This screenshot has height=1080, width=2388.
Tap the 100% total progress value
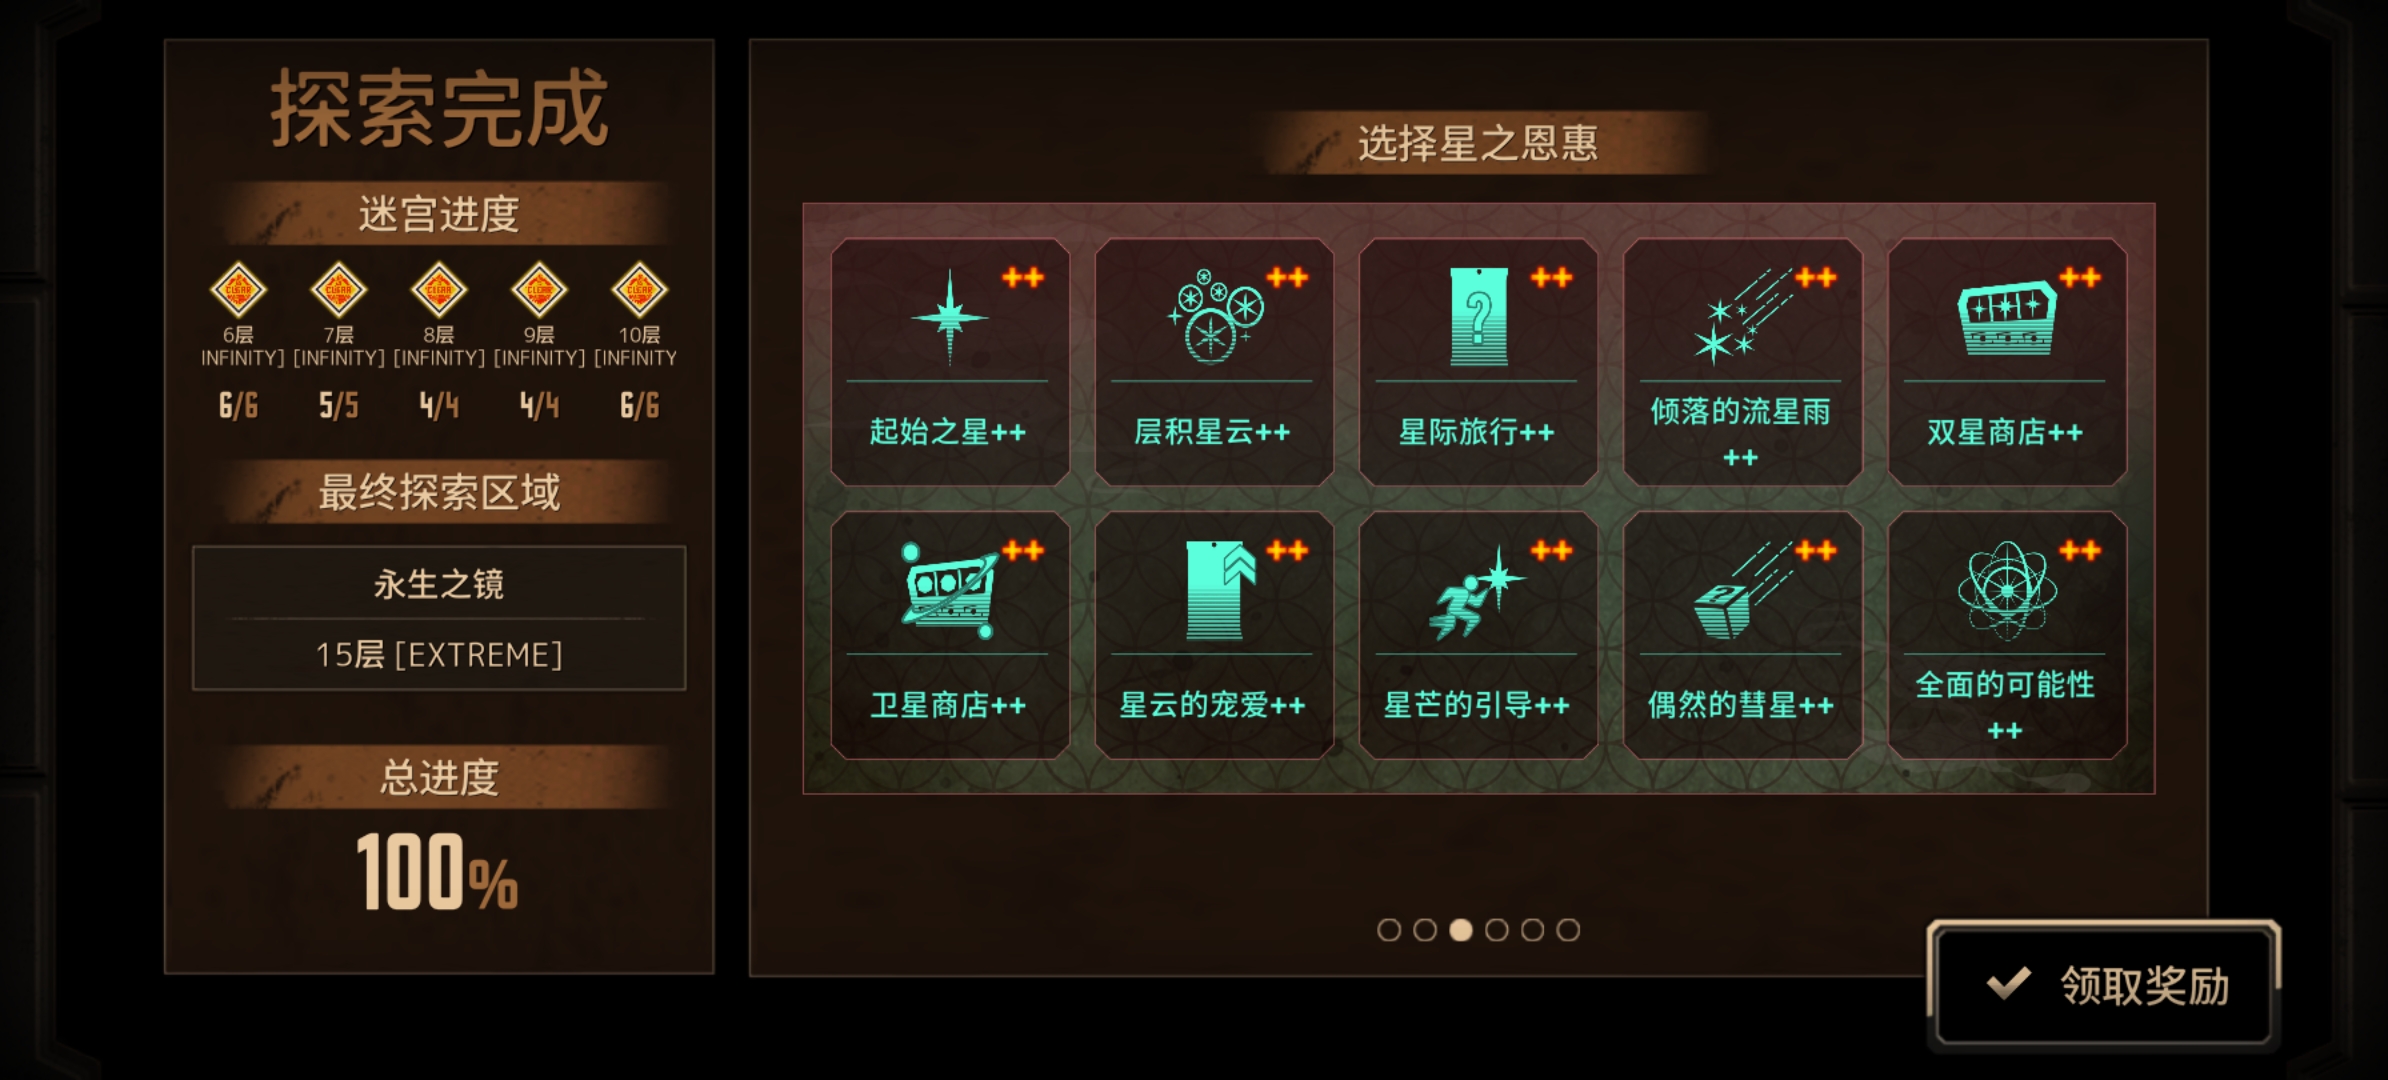click(x=437, y=873)
